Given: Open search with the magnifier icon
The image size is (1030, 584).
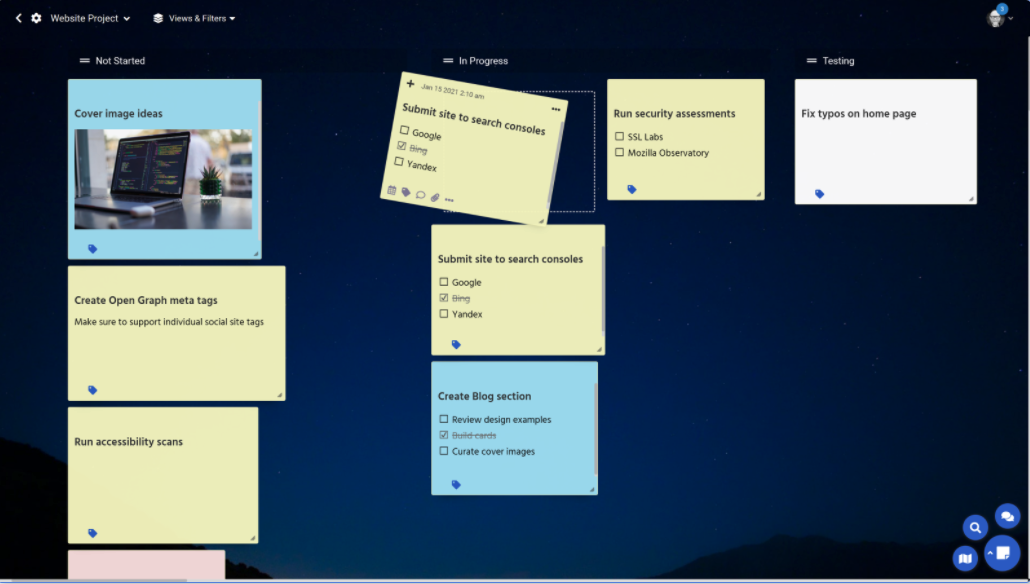Looking at the screenshot, I should (x=975, y=526).
